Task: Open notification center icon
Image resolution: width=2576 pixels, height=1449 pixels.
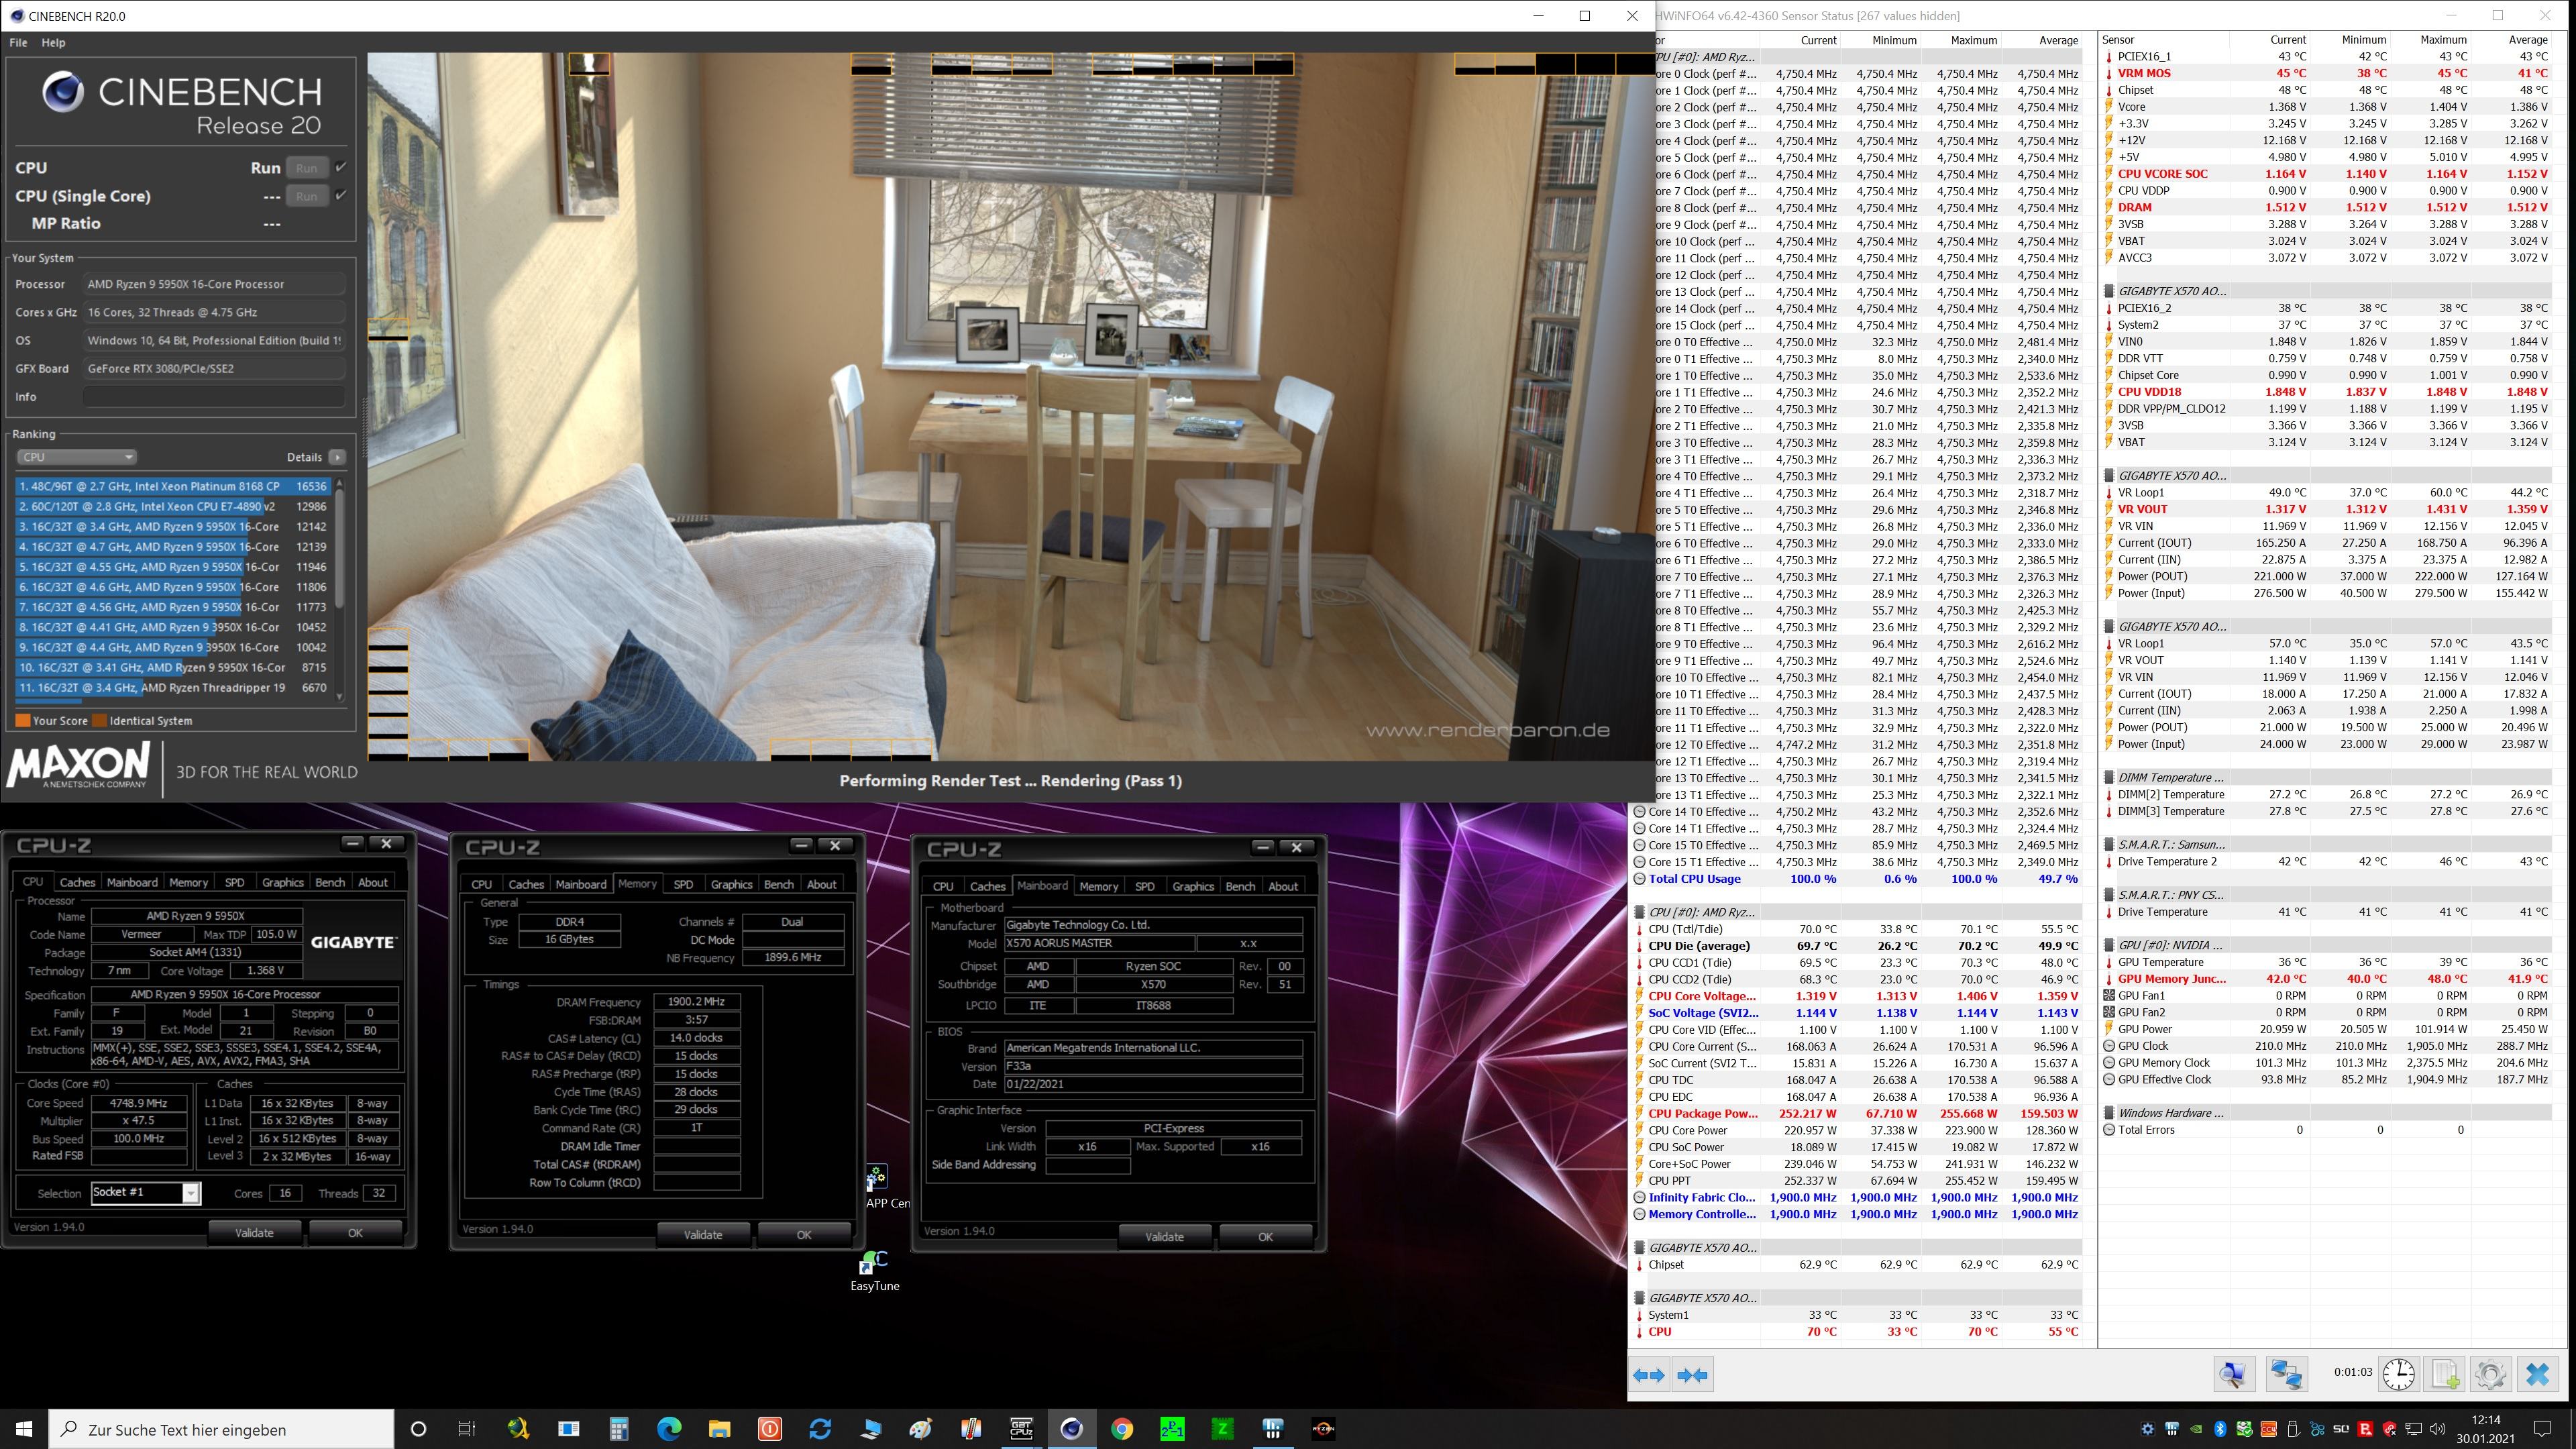Action: (x=2541, y=1429)
